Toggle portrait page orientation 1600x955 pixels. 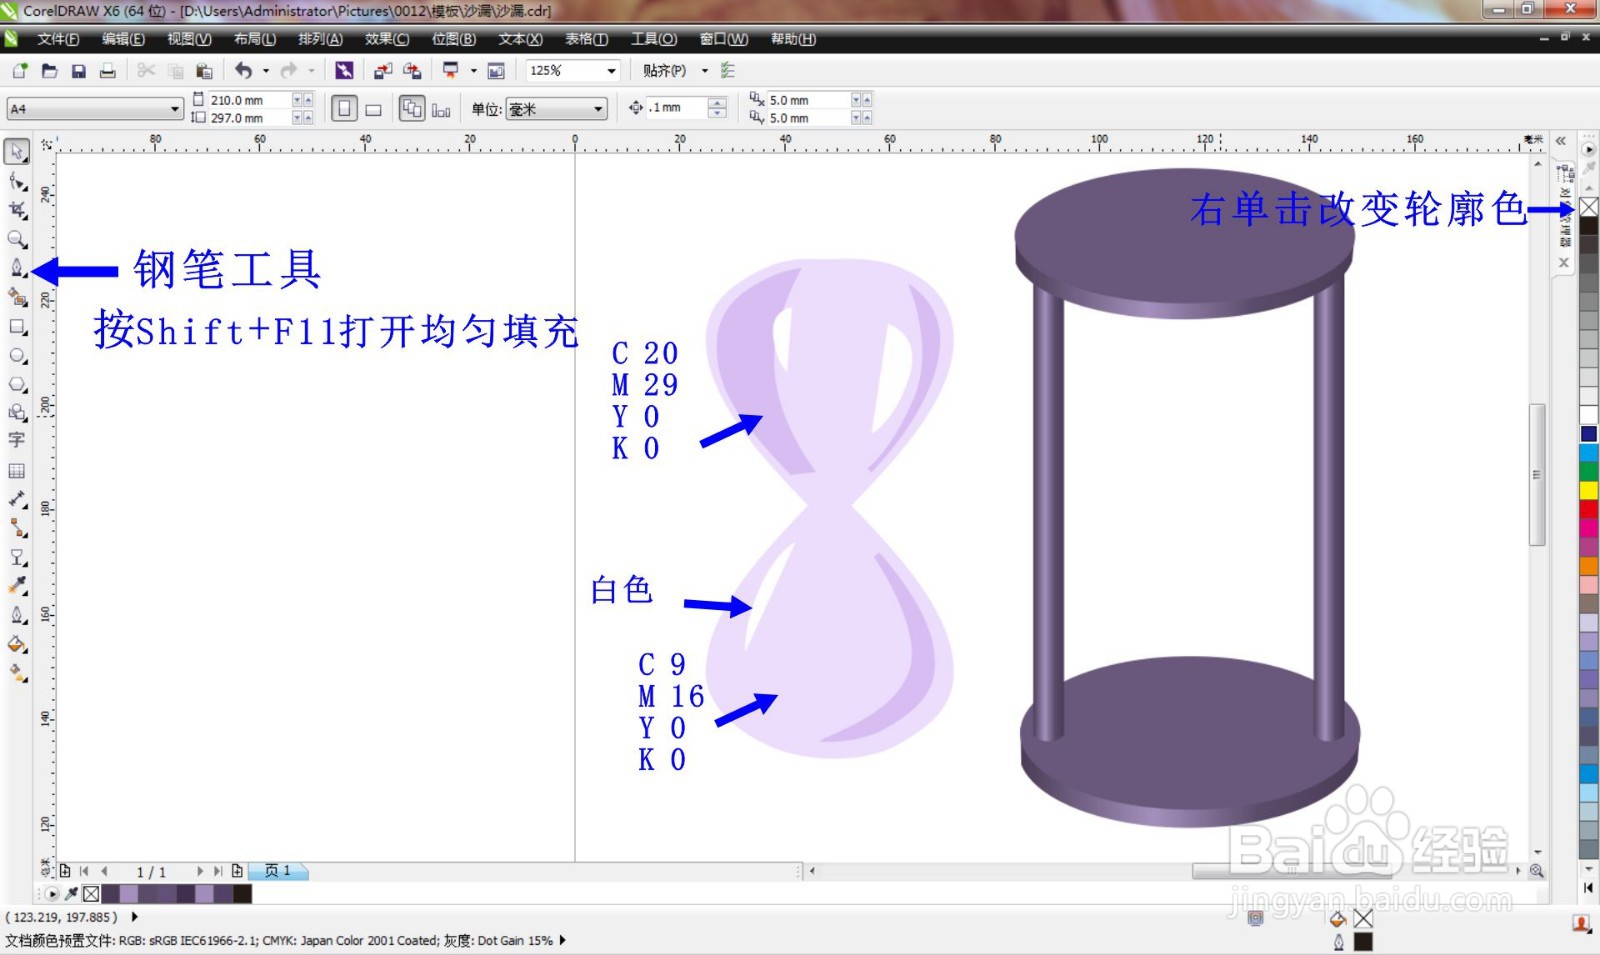pos(345,107)
